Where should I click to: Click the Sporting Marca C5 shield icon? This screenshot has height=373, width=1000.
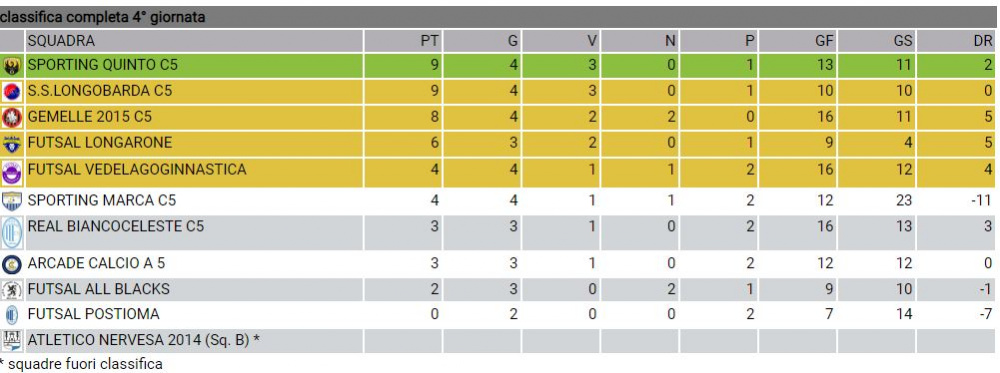(12, 201)
